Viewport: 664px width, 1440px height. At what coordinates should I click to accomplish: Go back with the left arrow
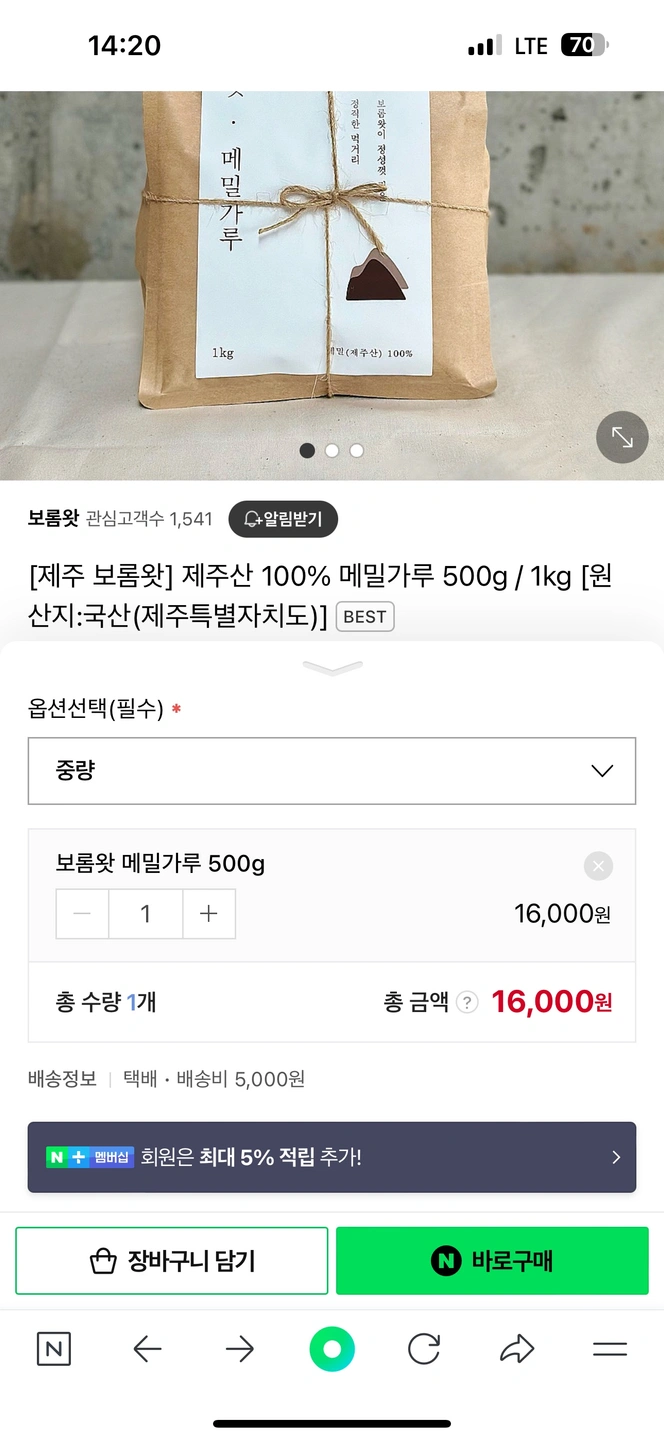(147, 1350)
